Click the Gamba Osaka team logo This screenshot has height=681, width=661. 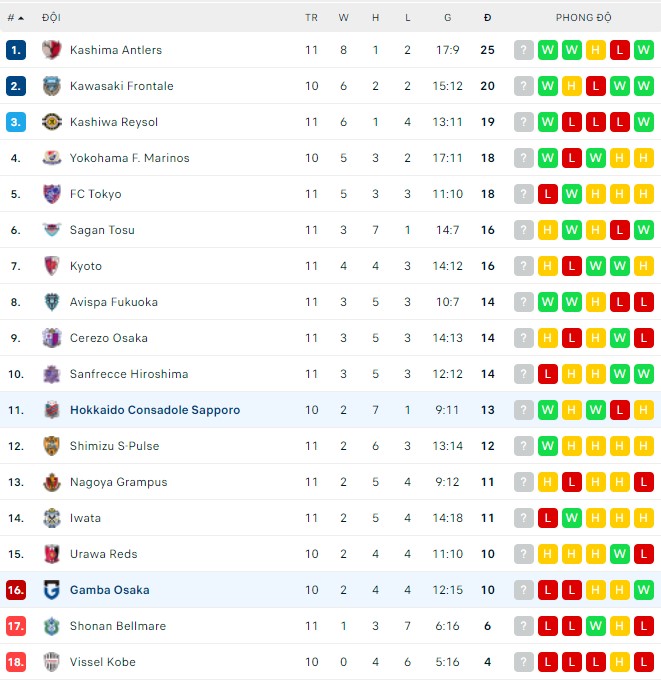tap(52, 590)
